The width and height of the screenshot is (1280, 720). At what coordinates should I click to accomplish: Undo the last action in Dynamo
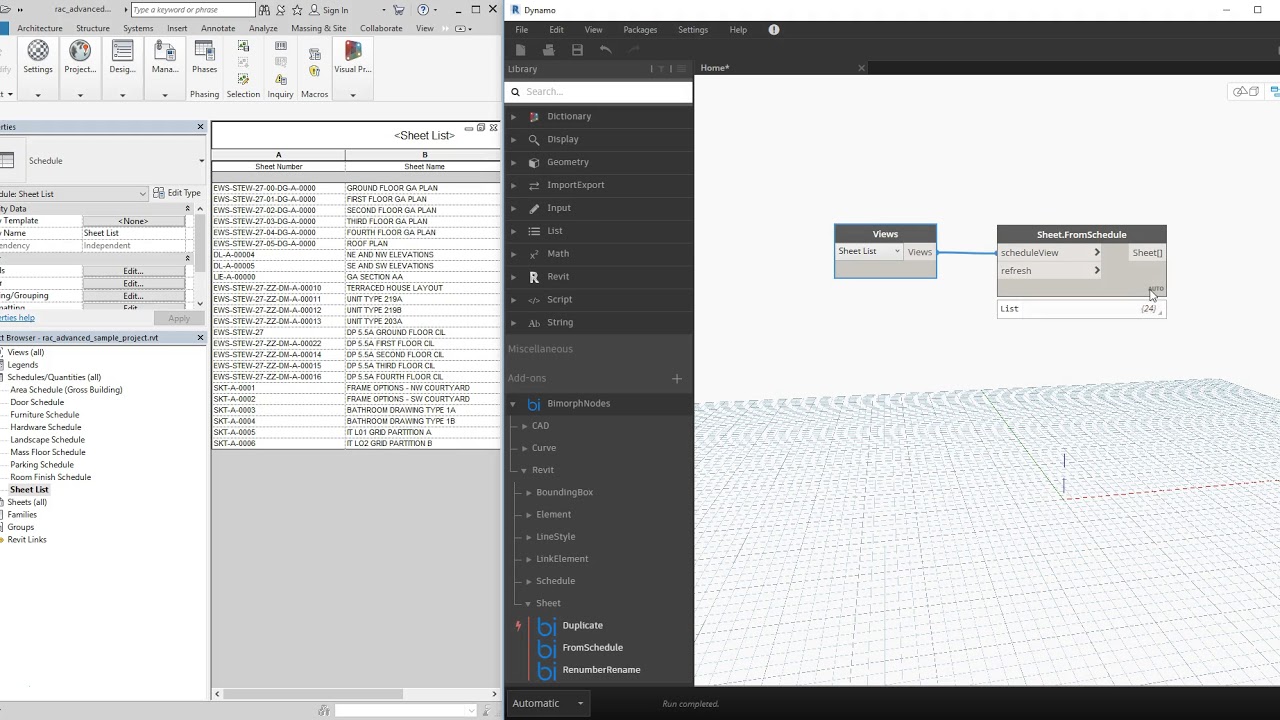click(605, 49)
